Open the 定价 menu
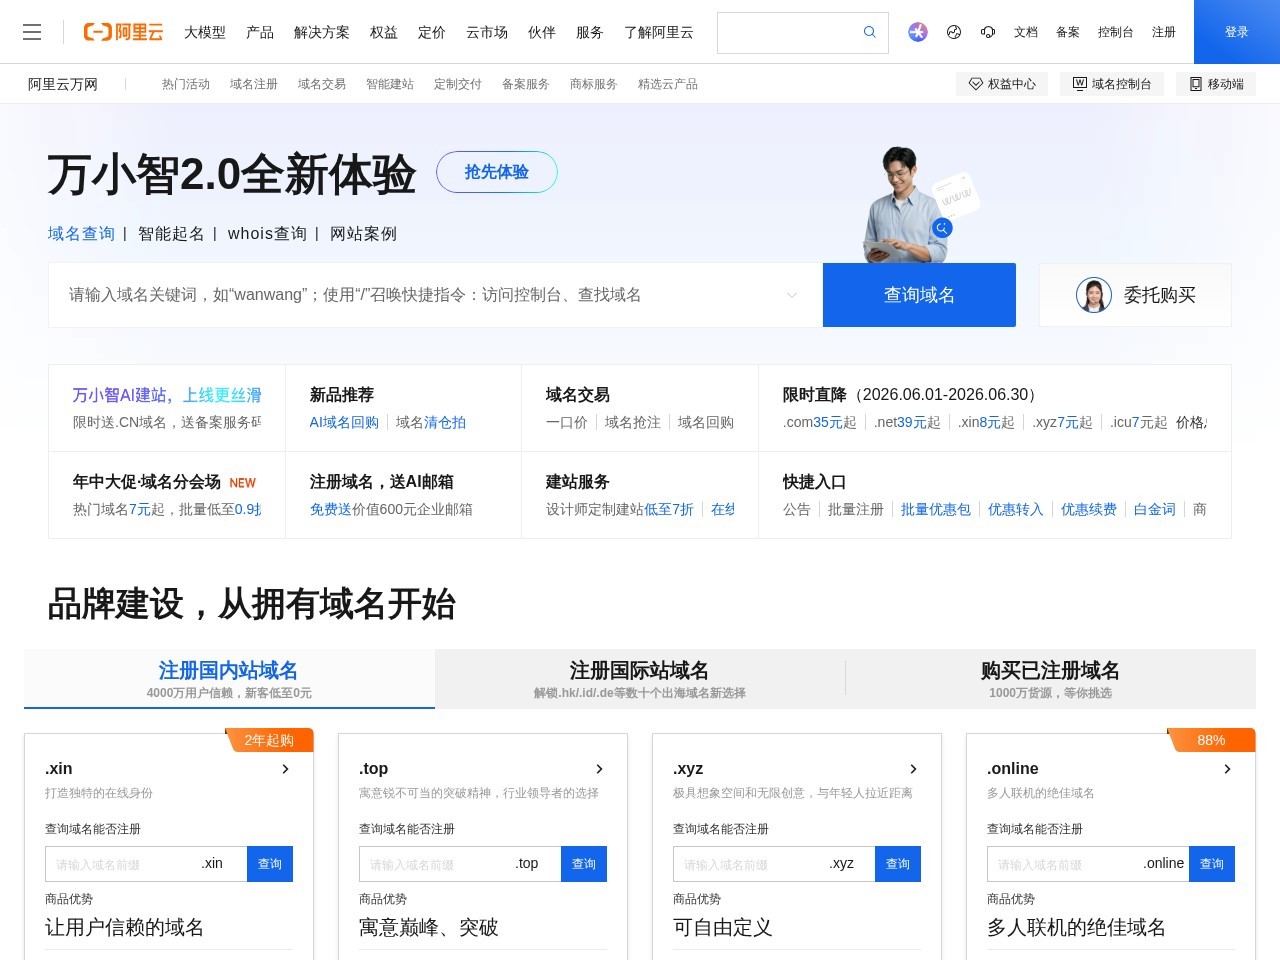1280x960 pixels. tap(432, 32)
